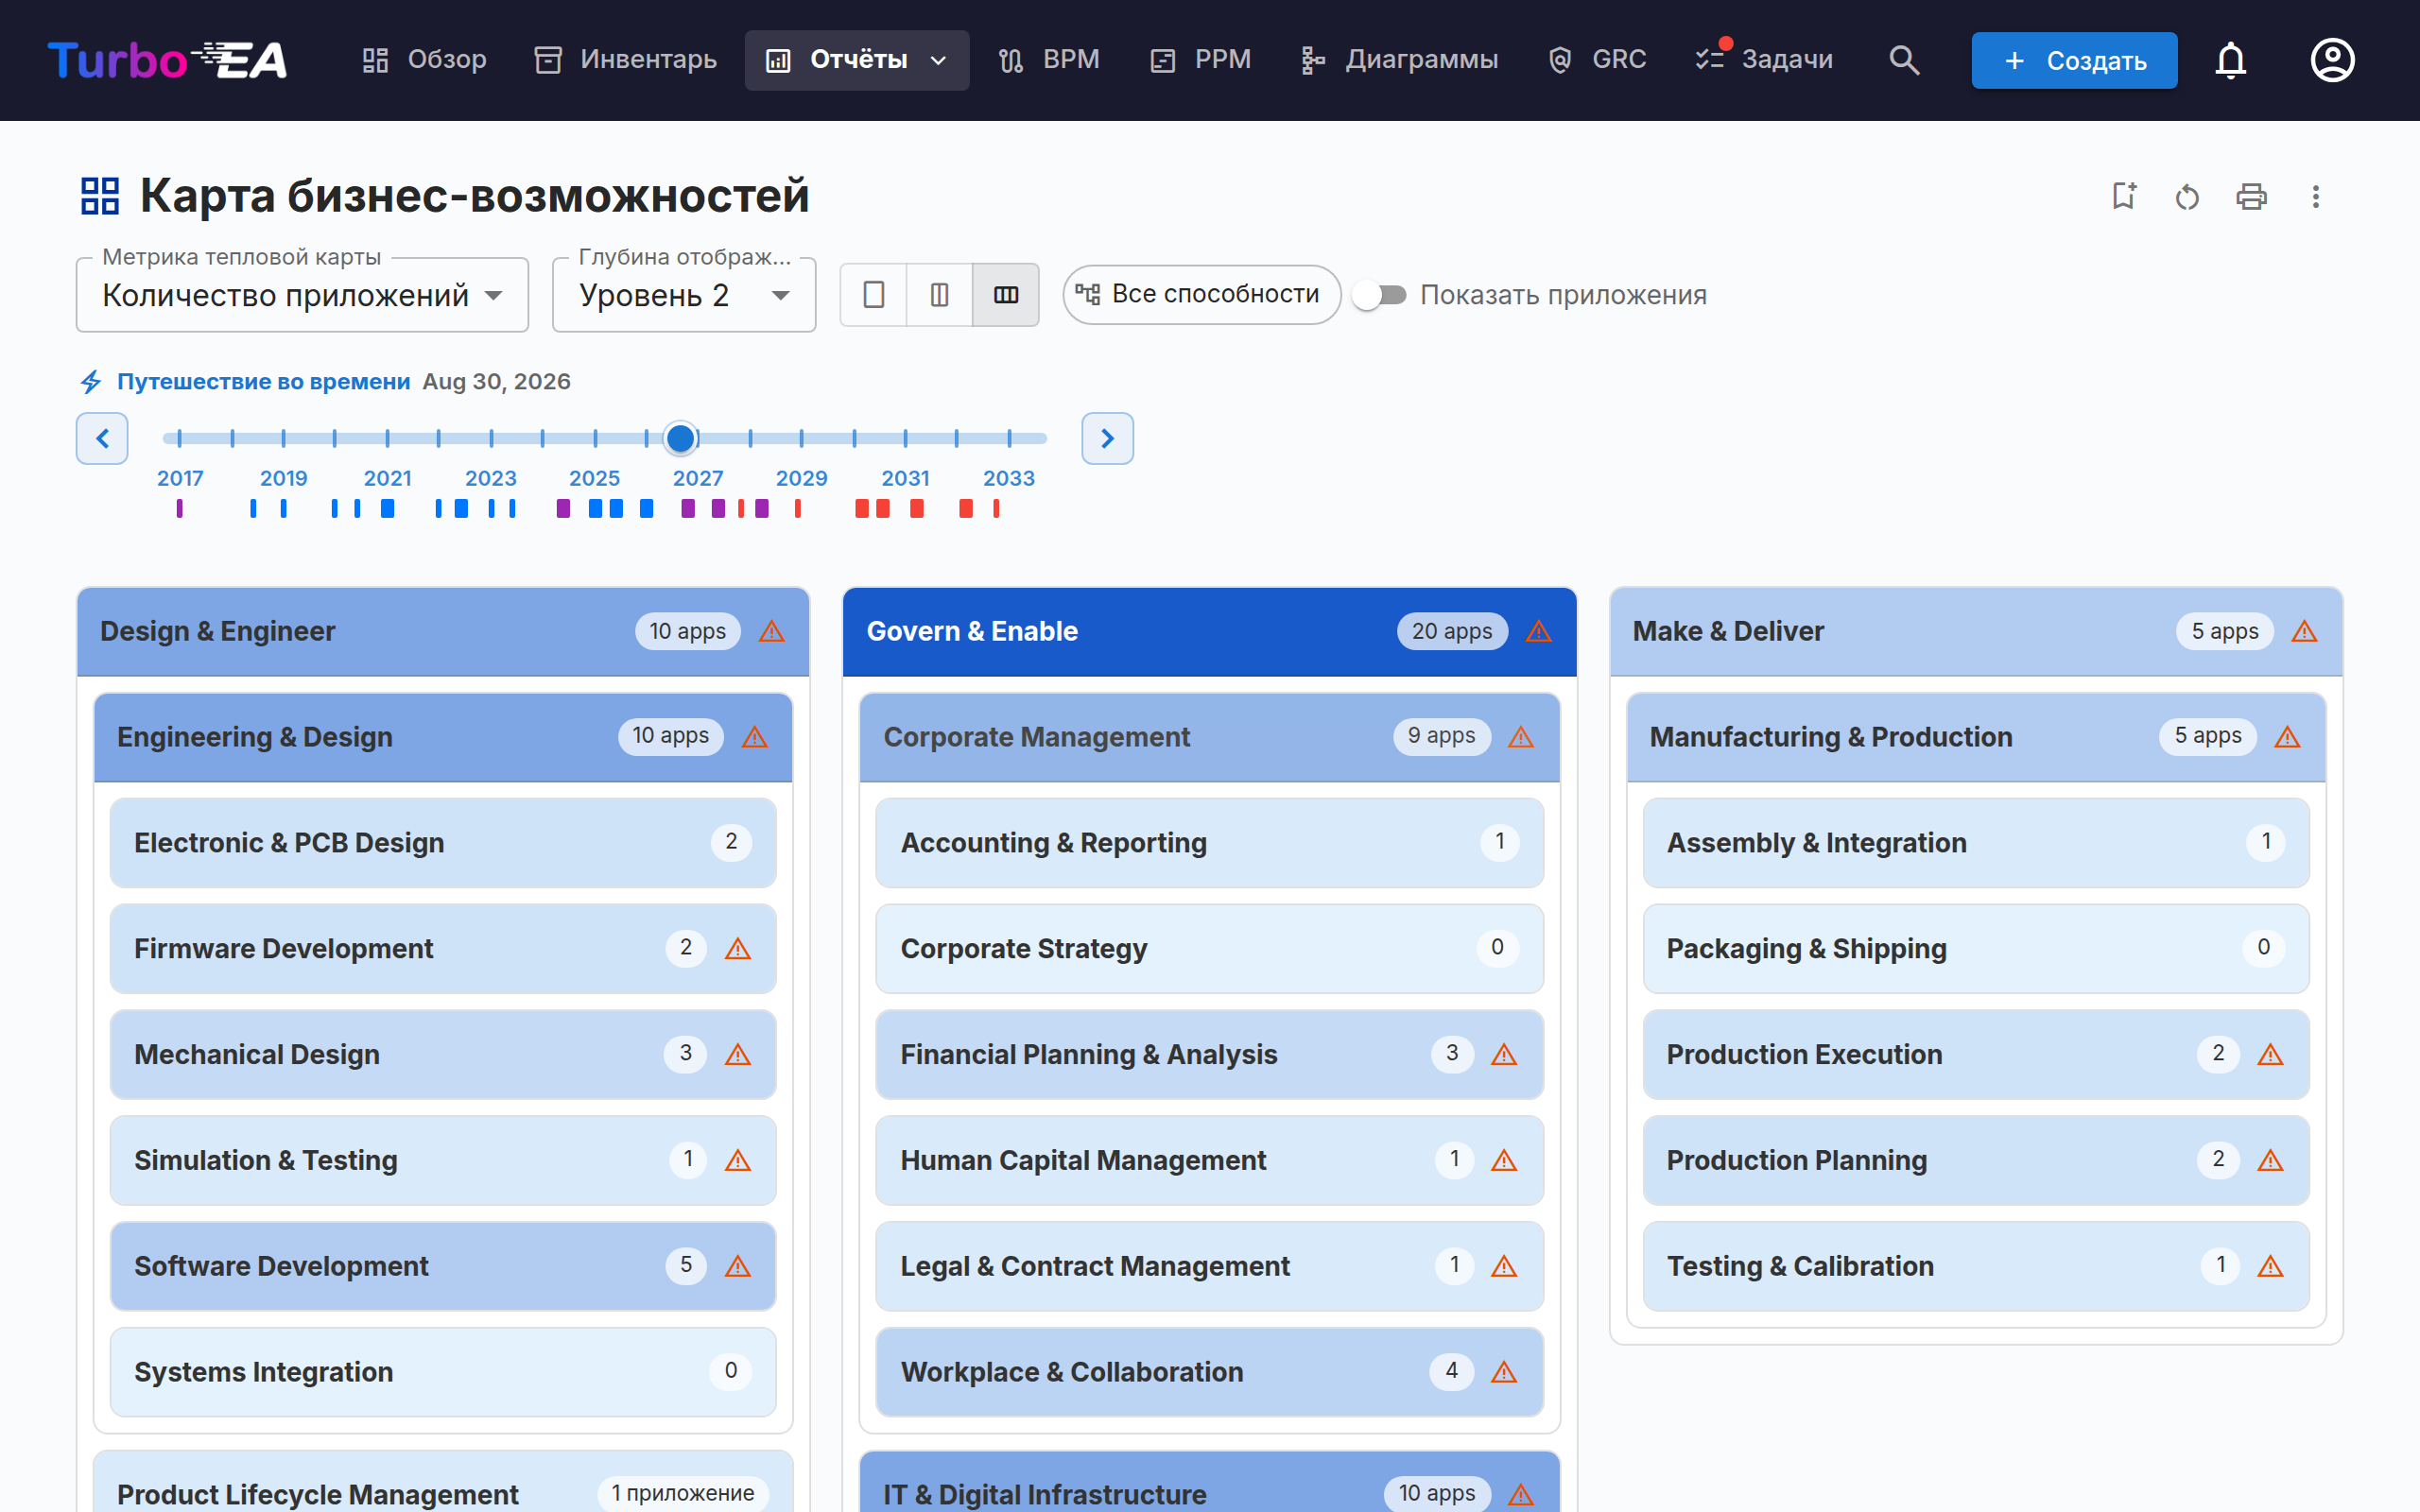Click warning icon on Simulation & Testing
This screenshot has height=1512, width=2420.
pos(738,1160)
